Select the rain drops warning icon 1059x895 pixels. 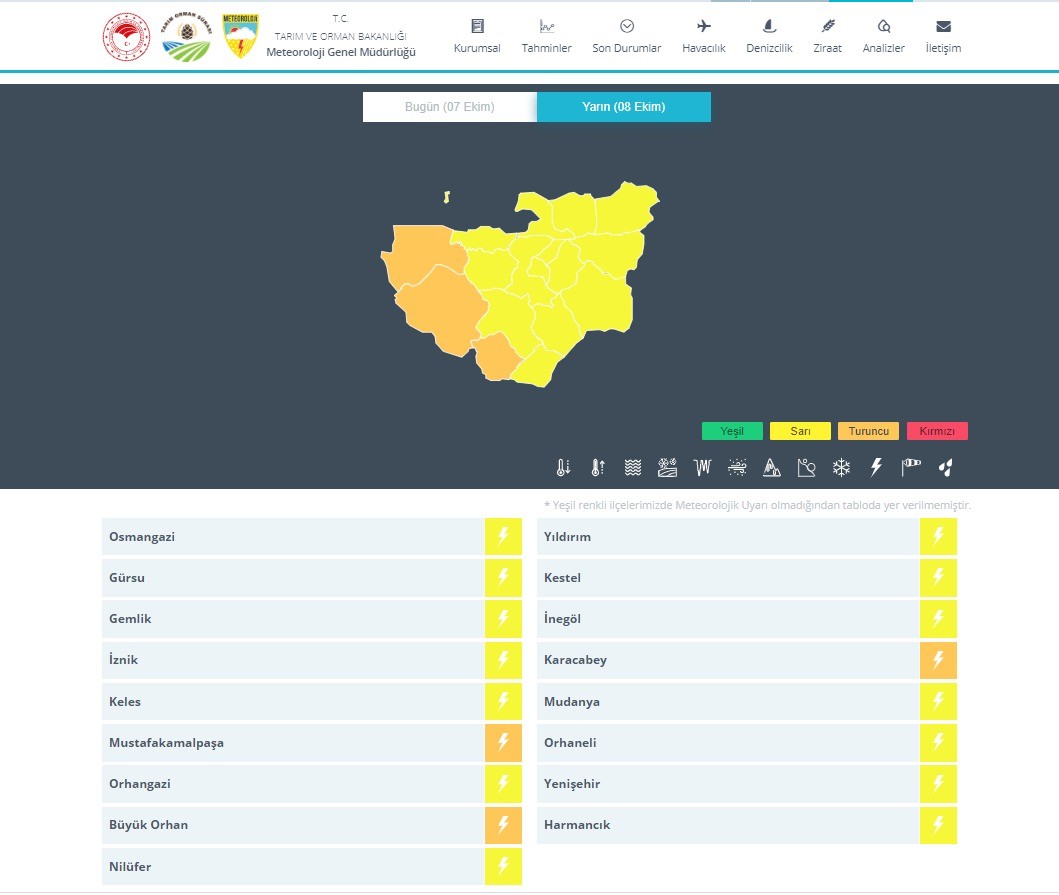point(945,467)
